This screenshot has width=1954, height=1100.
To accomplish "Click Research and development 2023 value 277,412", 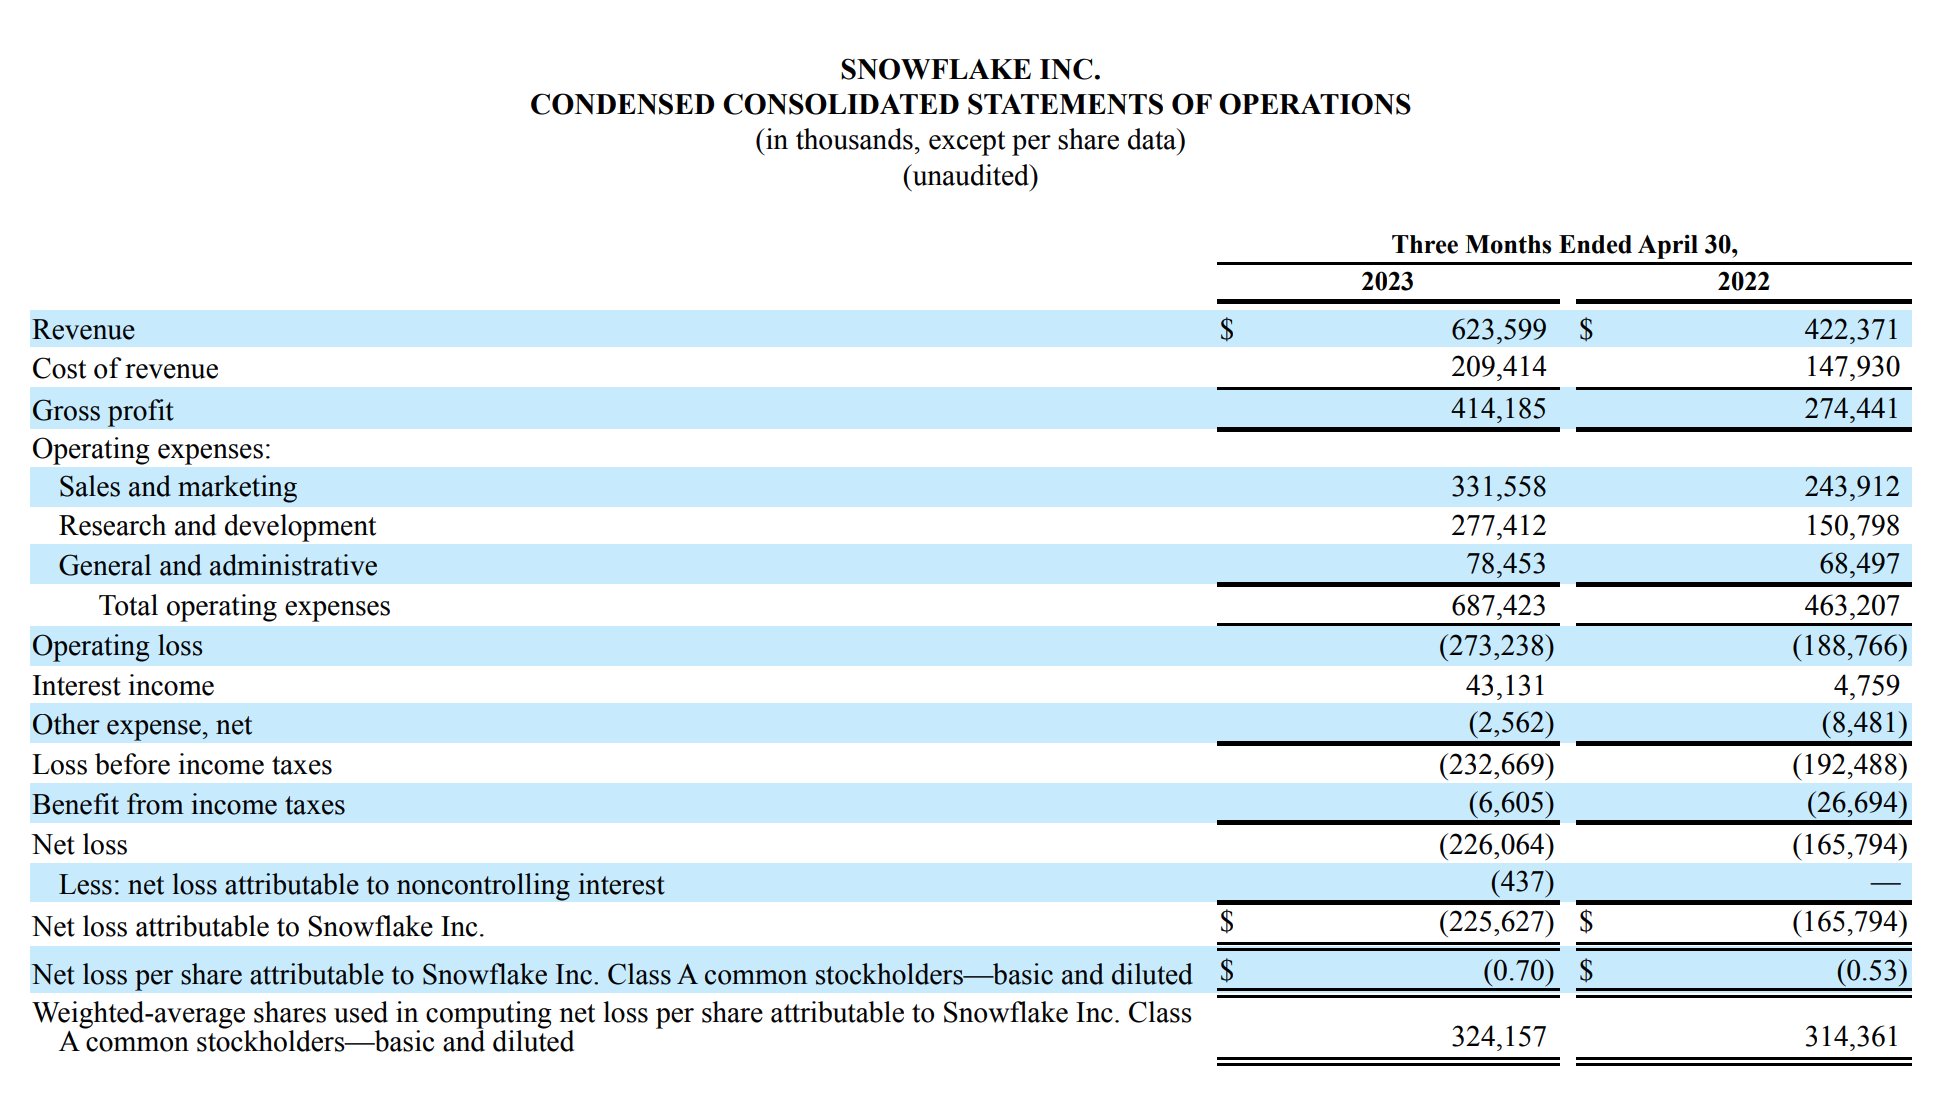I will tap(1498, 525).
